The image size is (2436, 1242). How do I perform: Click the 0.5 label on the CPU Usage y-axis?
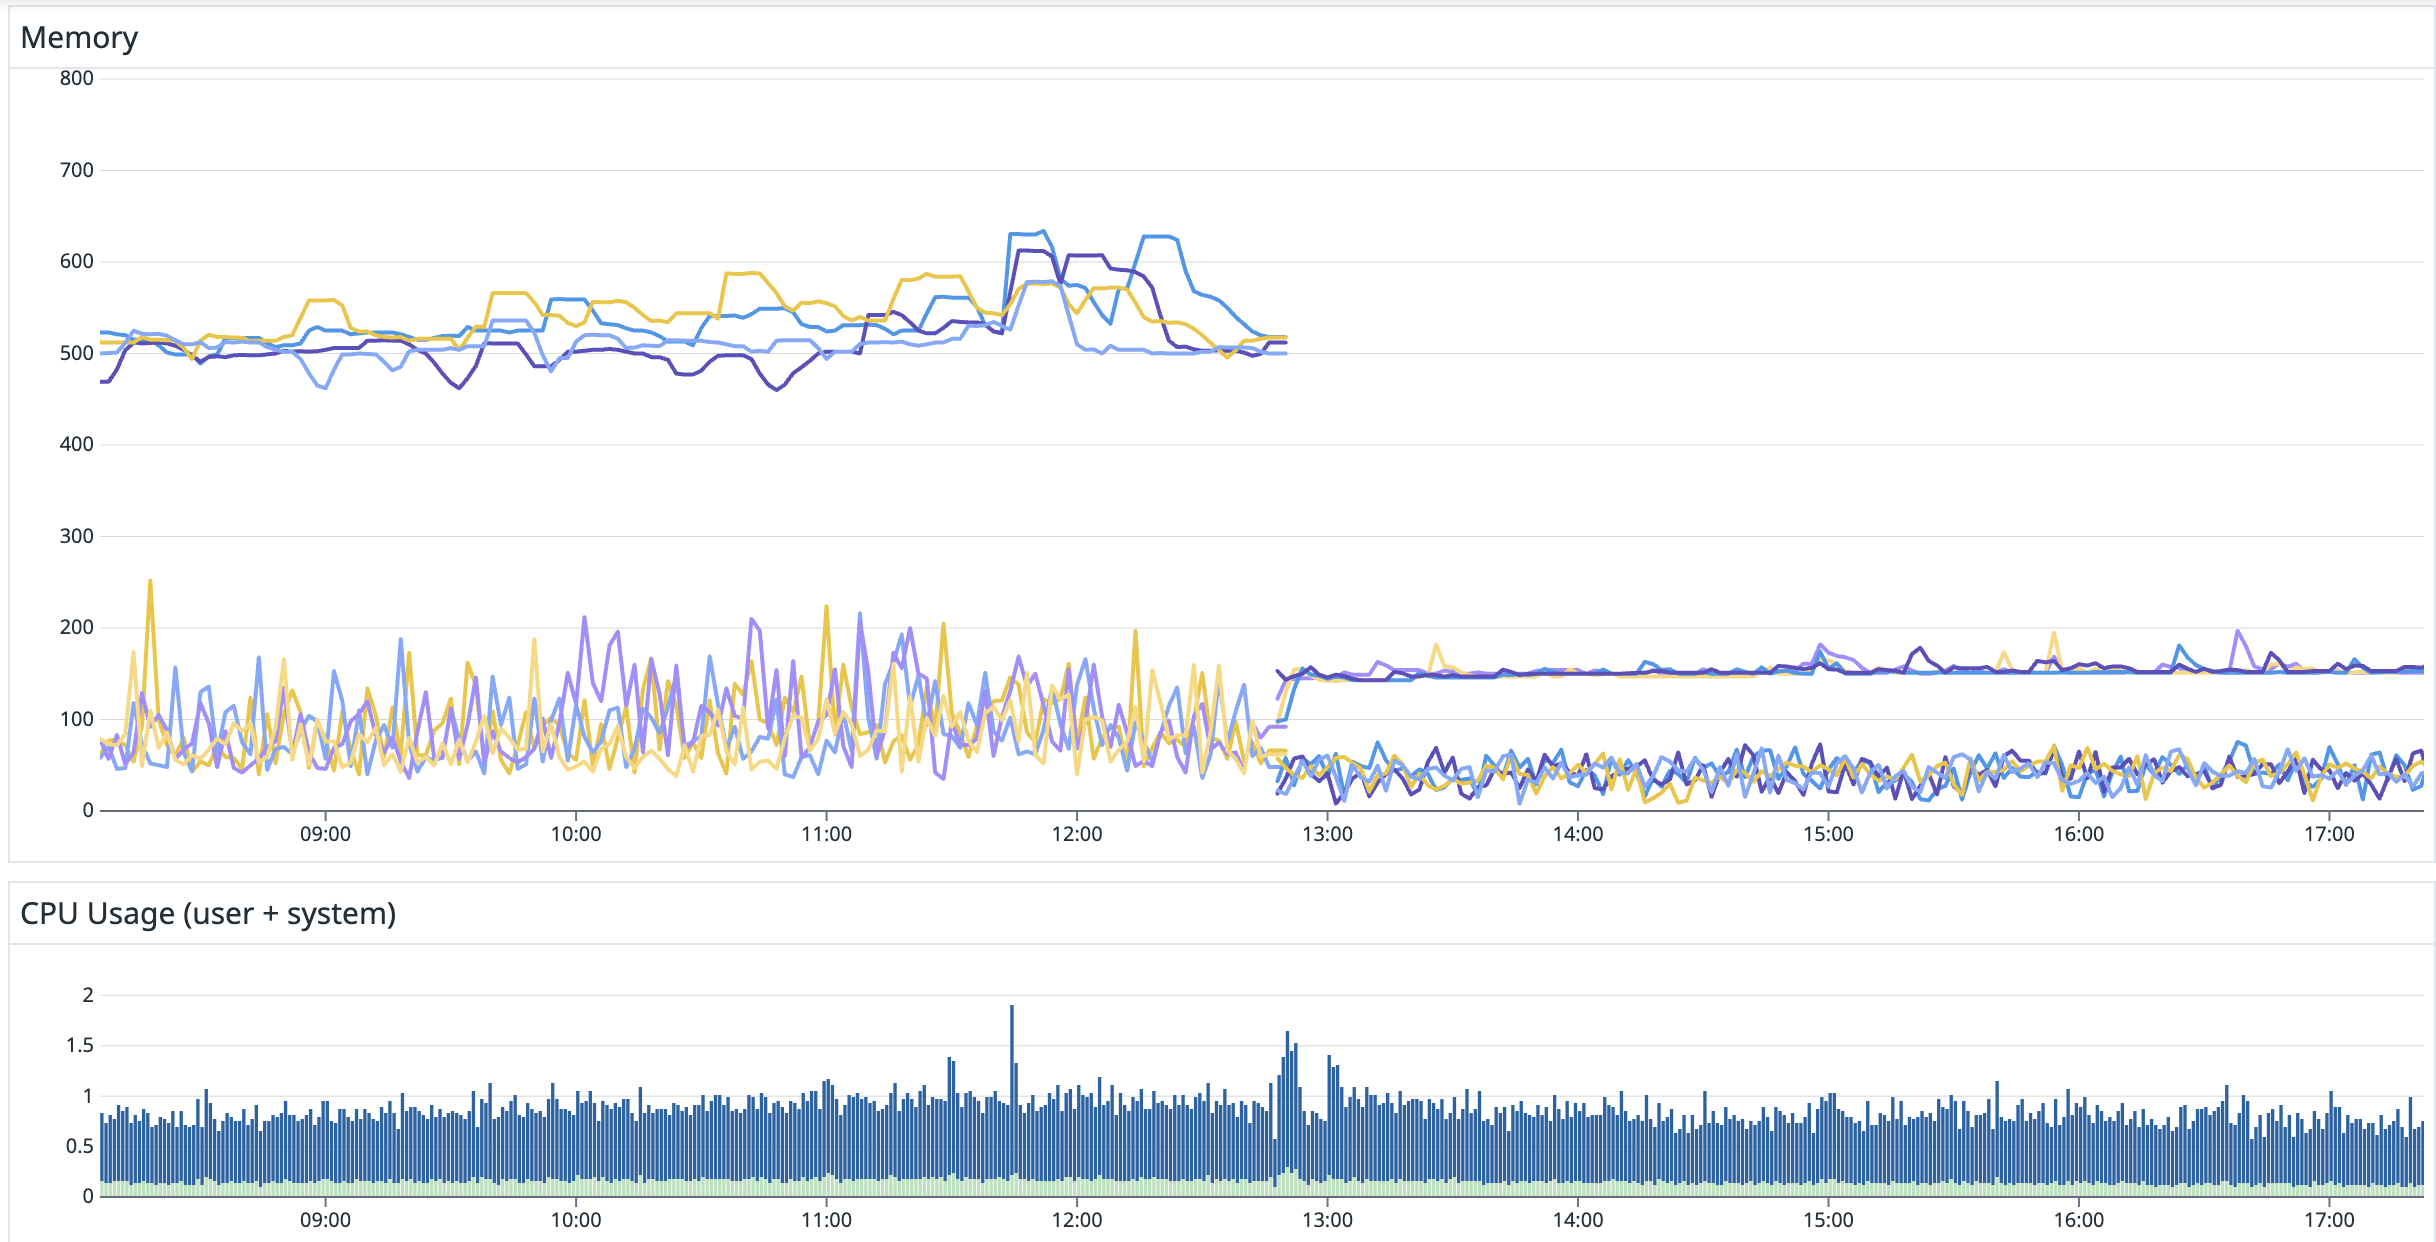(x=80, y=1146)
